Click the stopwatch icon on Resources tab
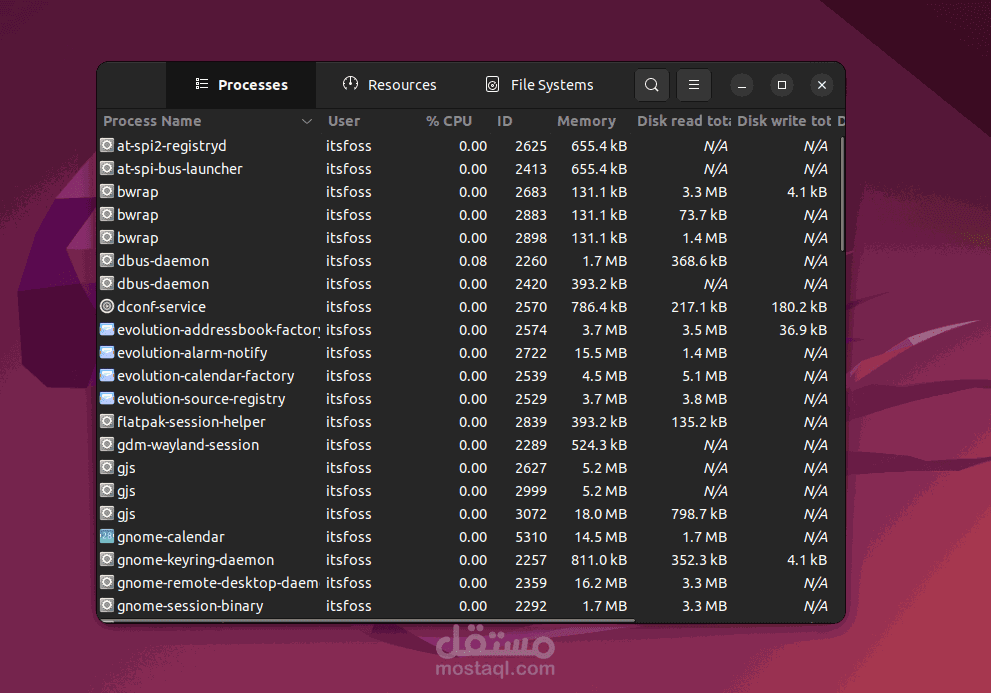Image resolution: width=991 pixels, height=693 pixels. click(x=350, y=84)
